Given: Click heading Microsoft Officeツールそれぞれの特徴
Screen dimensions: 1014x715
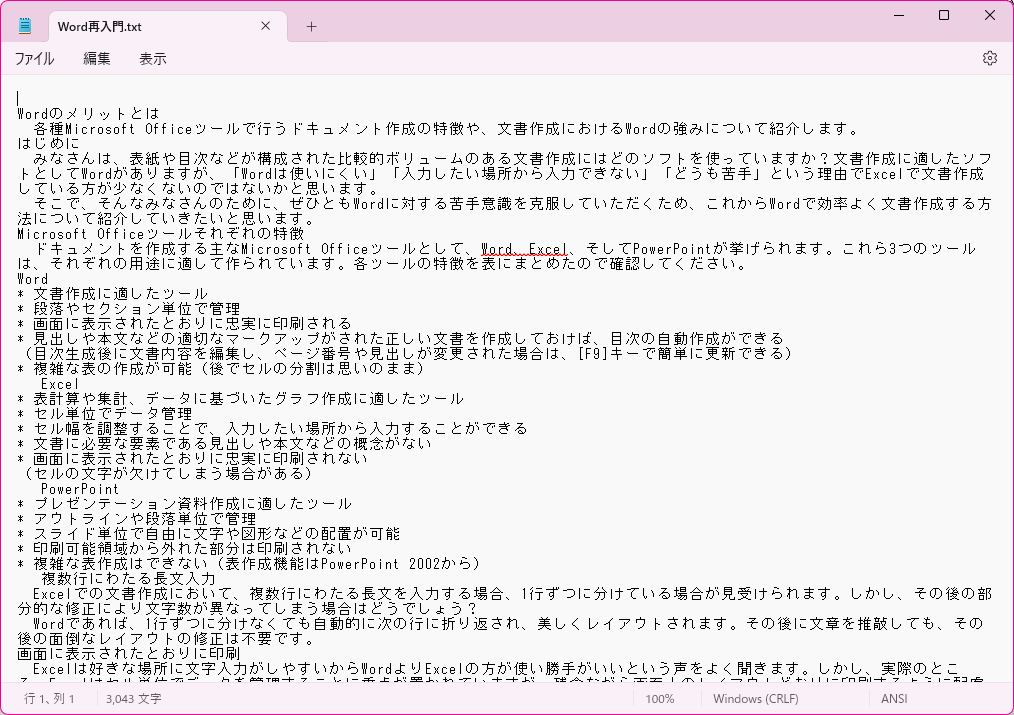Looking at the screenshot, I should pos(161,233).
